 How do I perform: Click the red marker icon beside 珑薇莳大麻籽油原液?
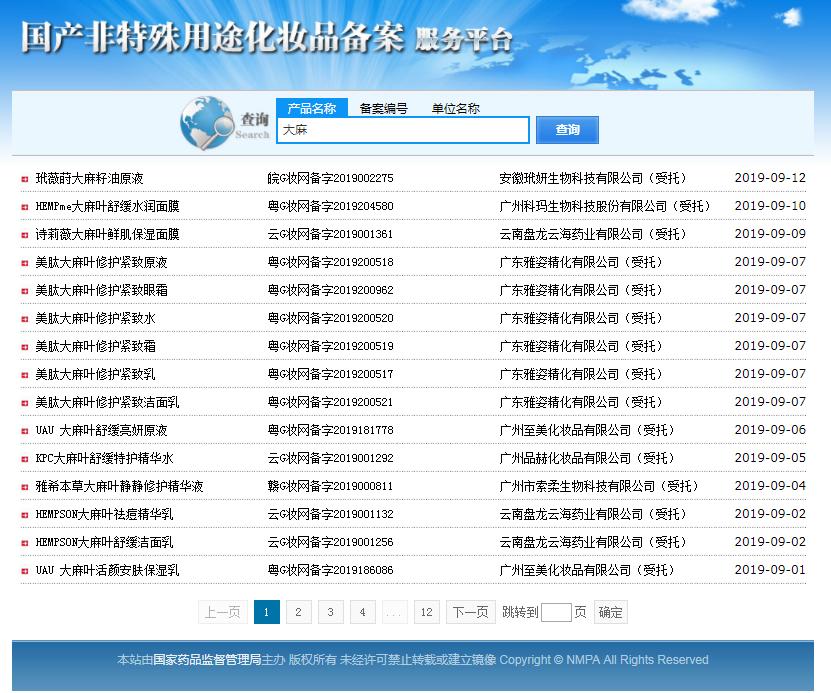(x=24, y=177)
